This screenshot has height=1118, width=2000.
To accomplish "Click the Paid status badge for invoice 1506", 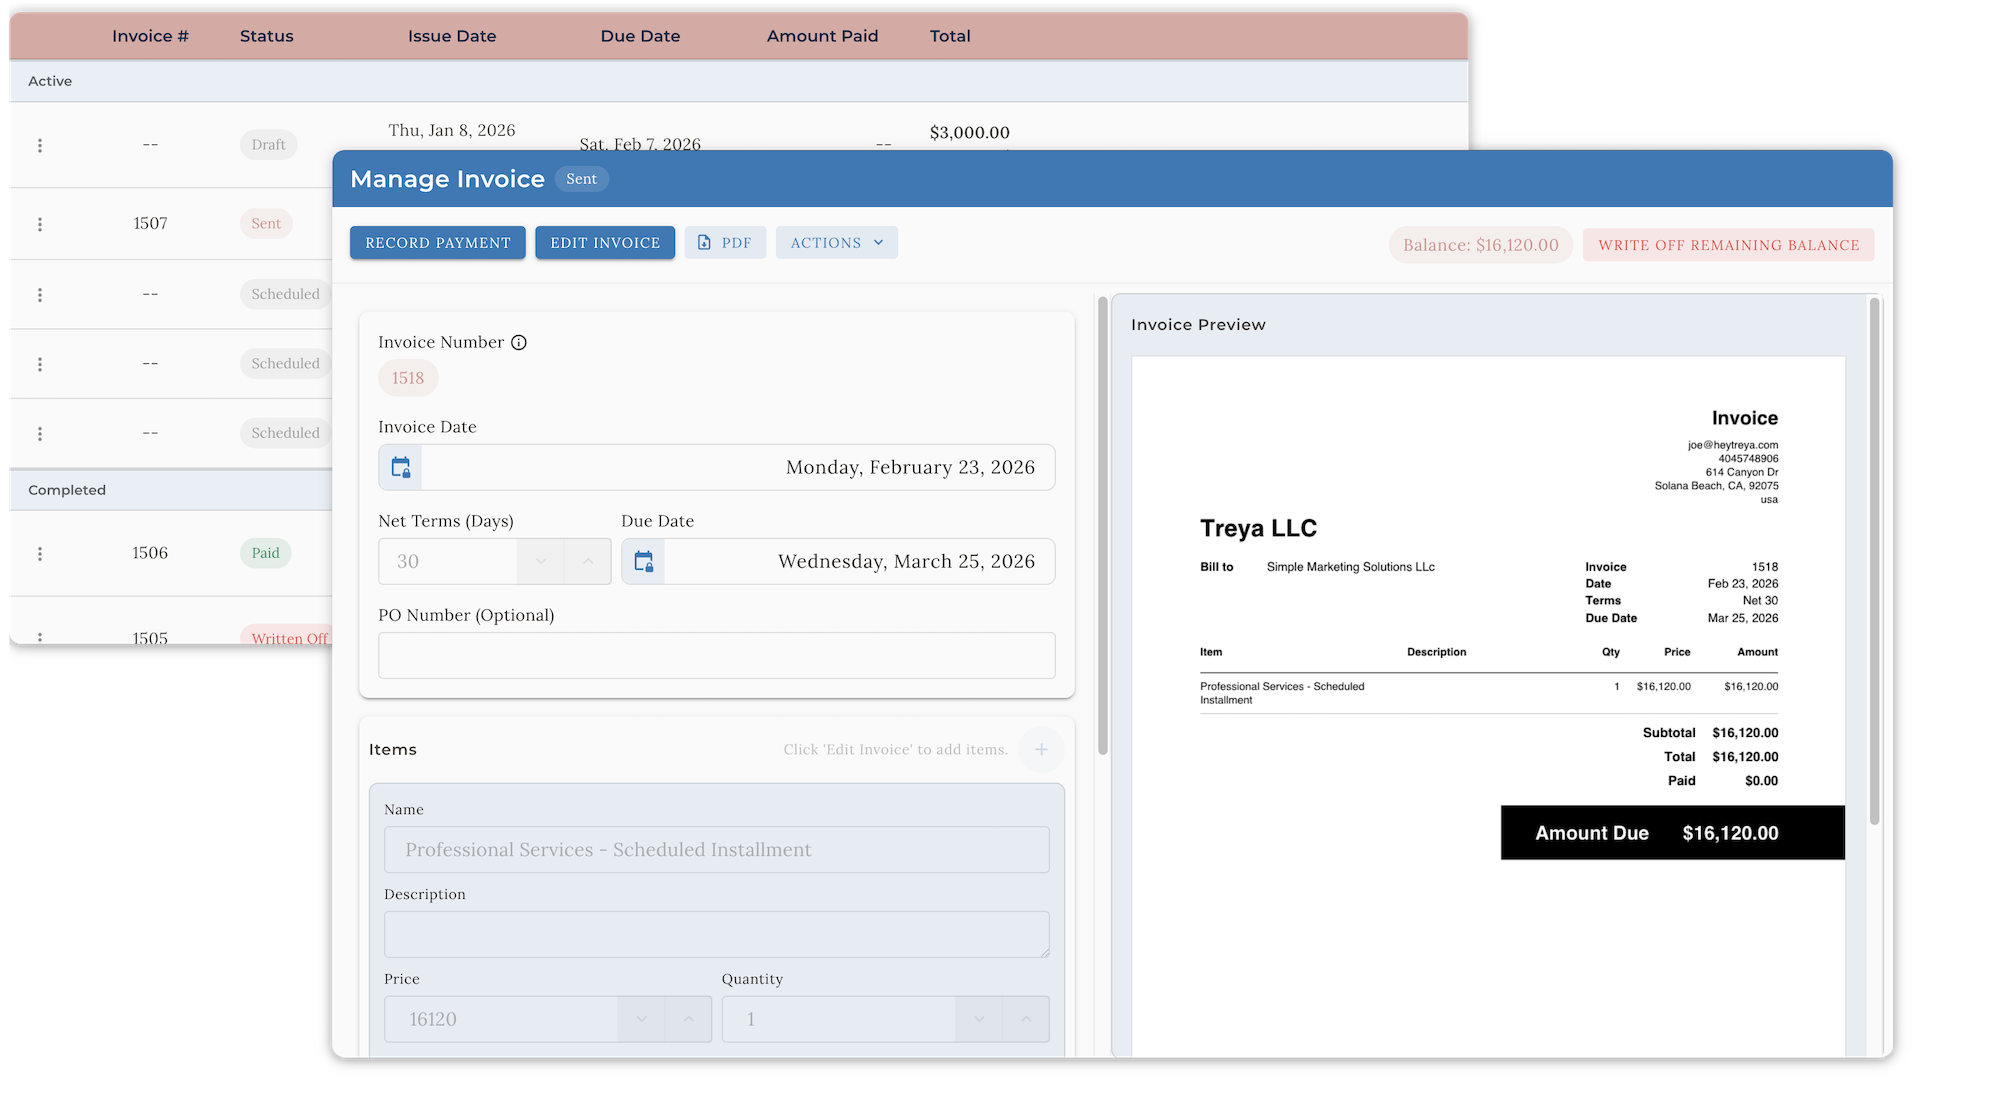I will click(x=265, y=552).
